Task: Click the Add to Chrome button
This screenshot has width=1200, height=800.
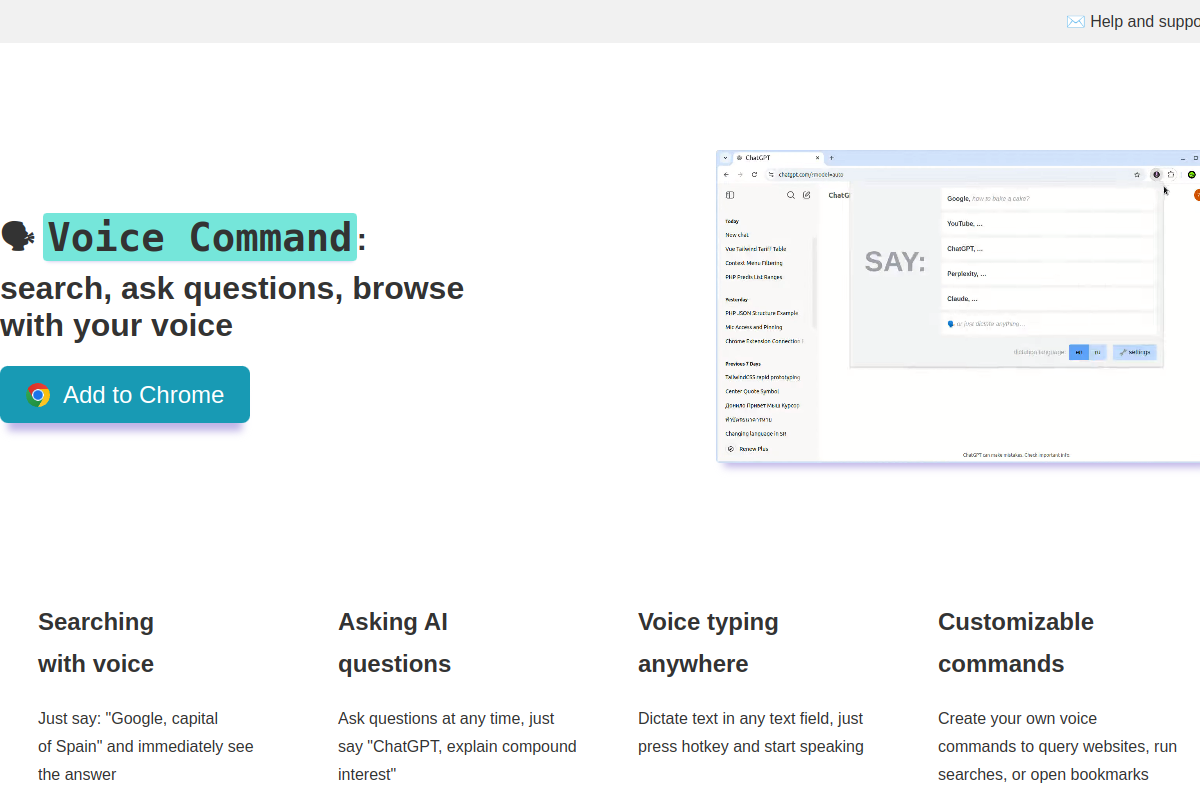Action: (125, 395)
